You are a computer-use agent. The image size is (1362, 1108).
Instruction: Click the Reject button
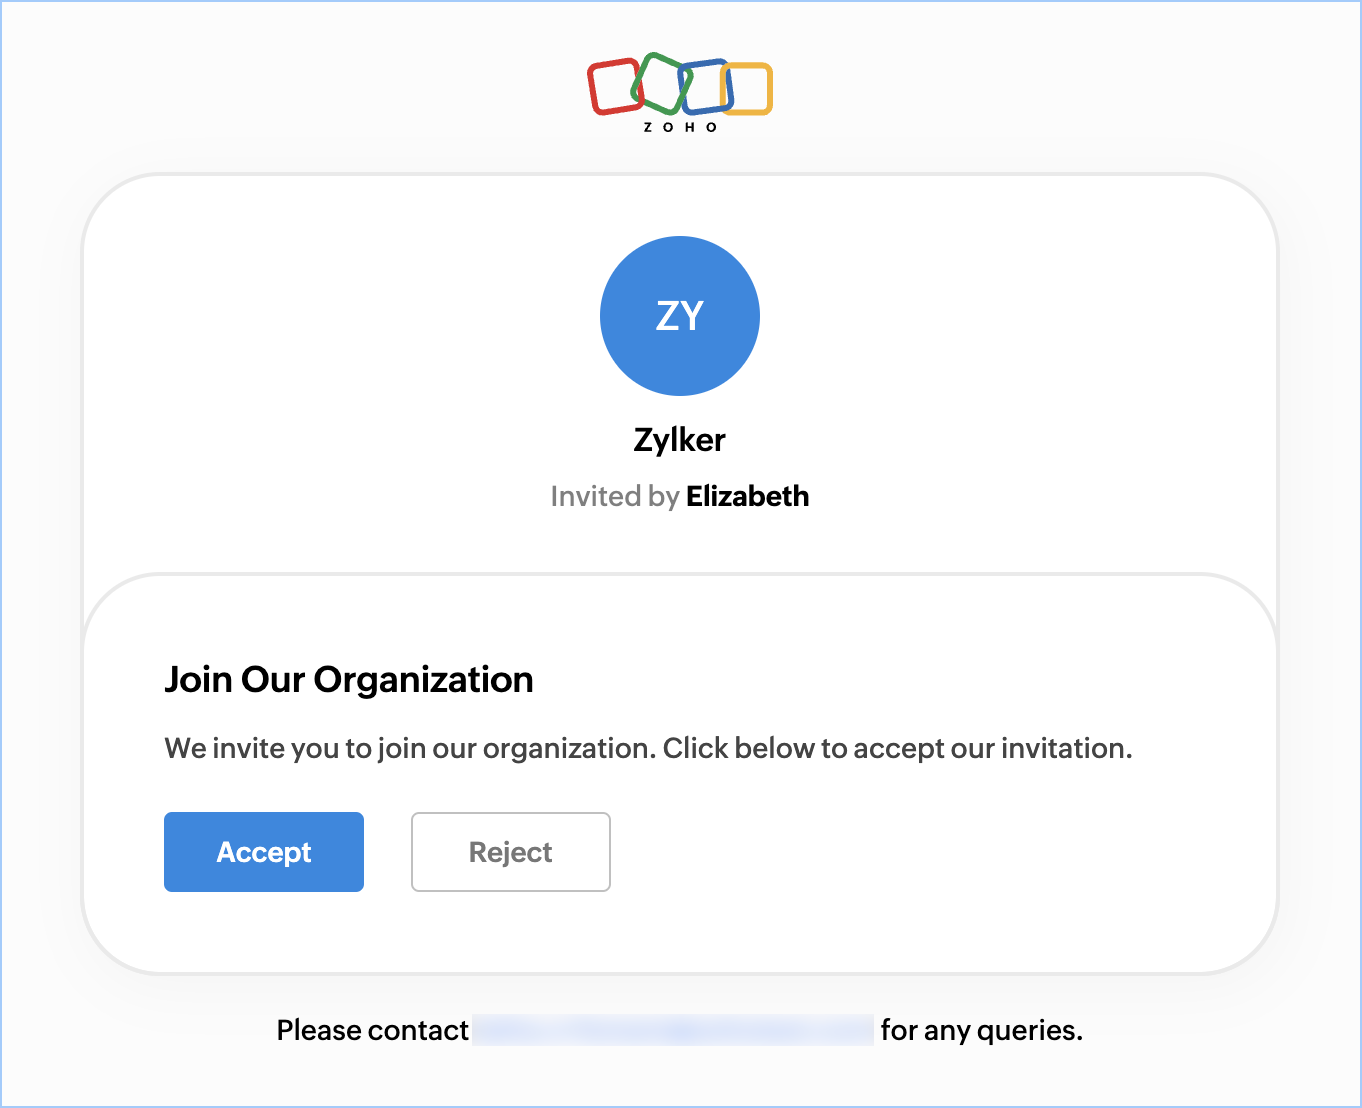pos(511,852)
